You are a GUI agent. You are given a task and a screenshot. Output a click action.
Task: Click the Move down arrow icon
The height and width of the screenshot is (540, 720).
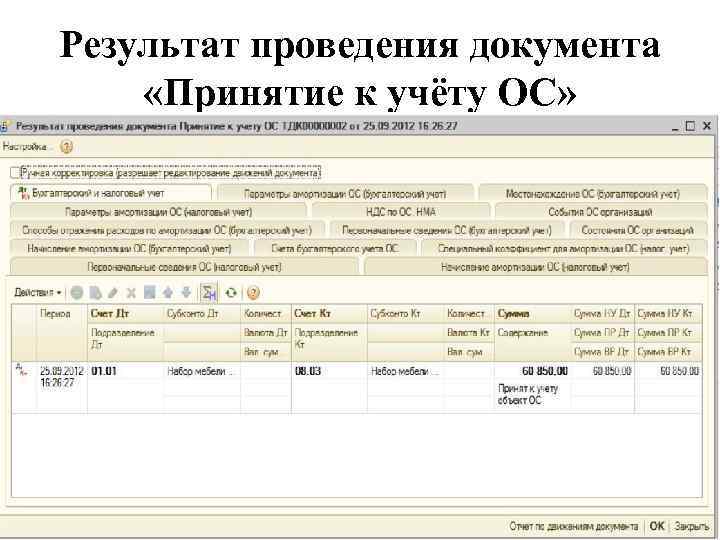(186, 292)
